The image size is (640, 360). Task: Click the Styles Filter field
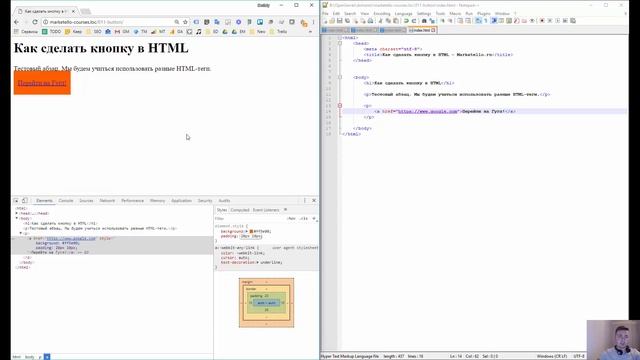249,219
